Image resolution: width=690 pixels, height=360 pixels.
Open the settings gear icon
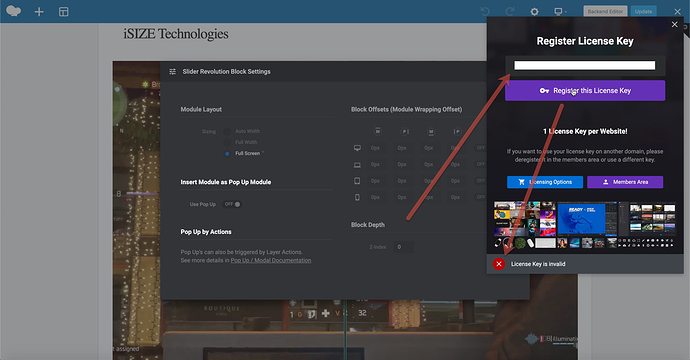534,12
